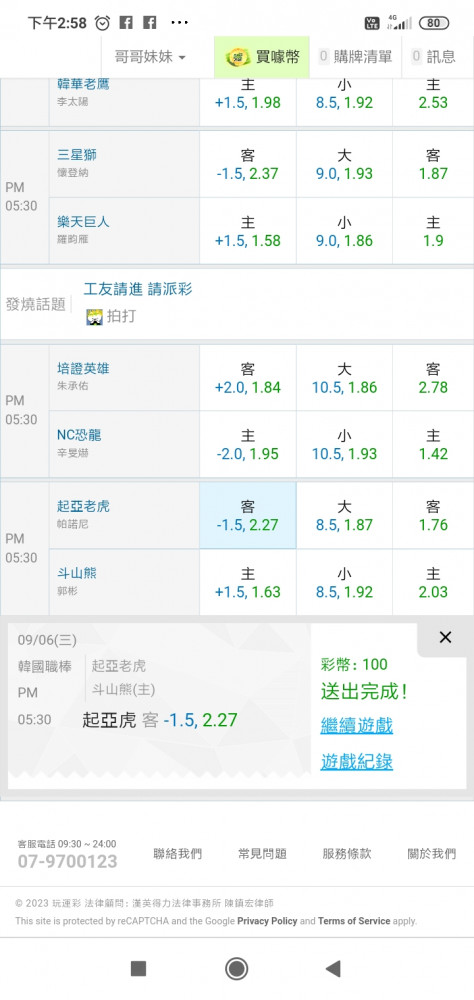The width and height of the screenshot is (474, 1000).
Task: Click the 拍打 user avatar icon
Action: click(94, 316)
